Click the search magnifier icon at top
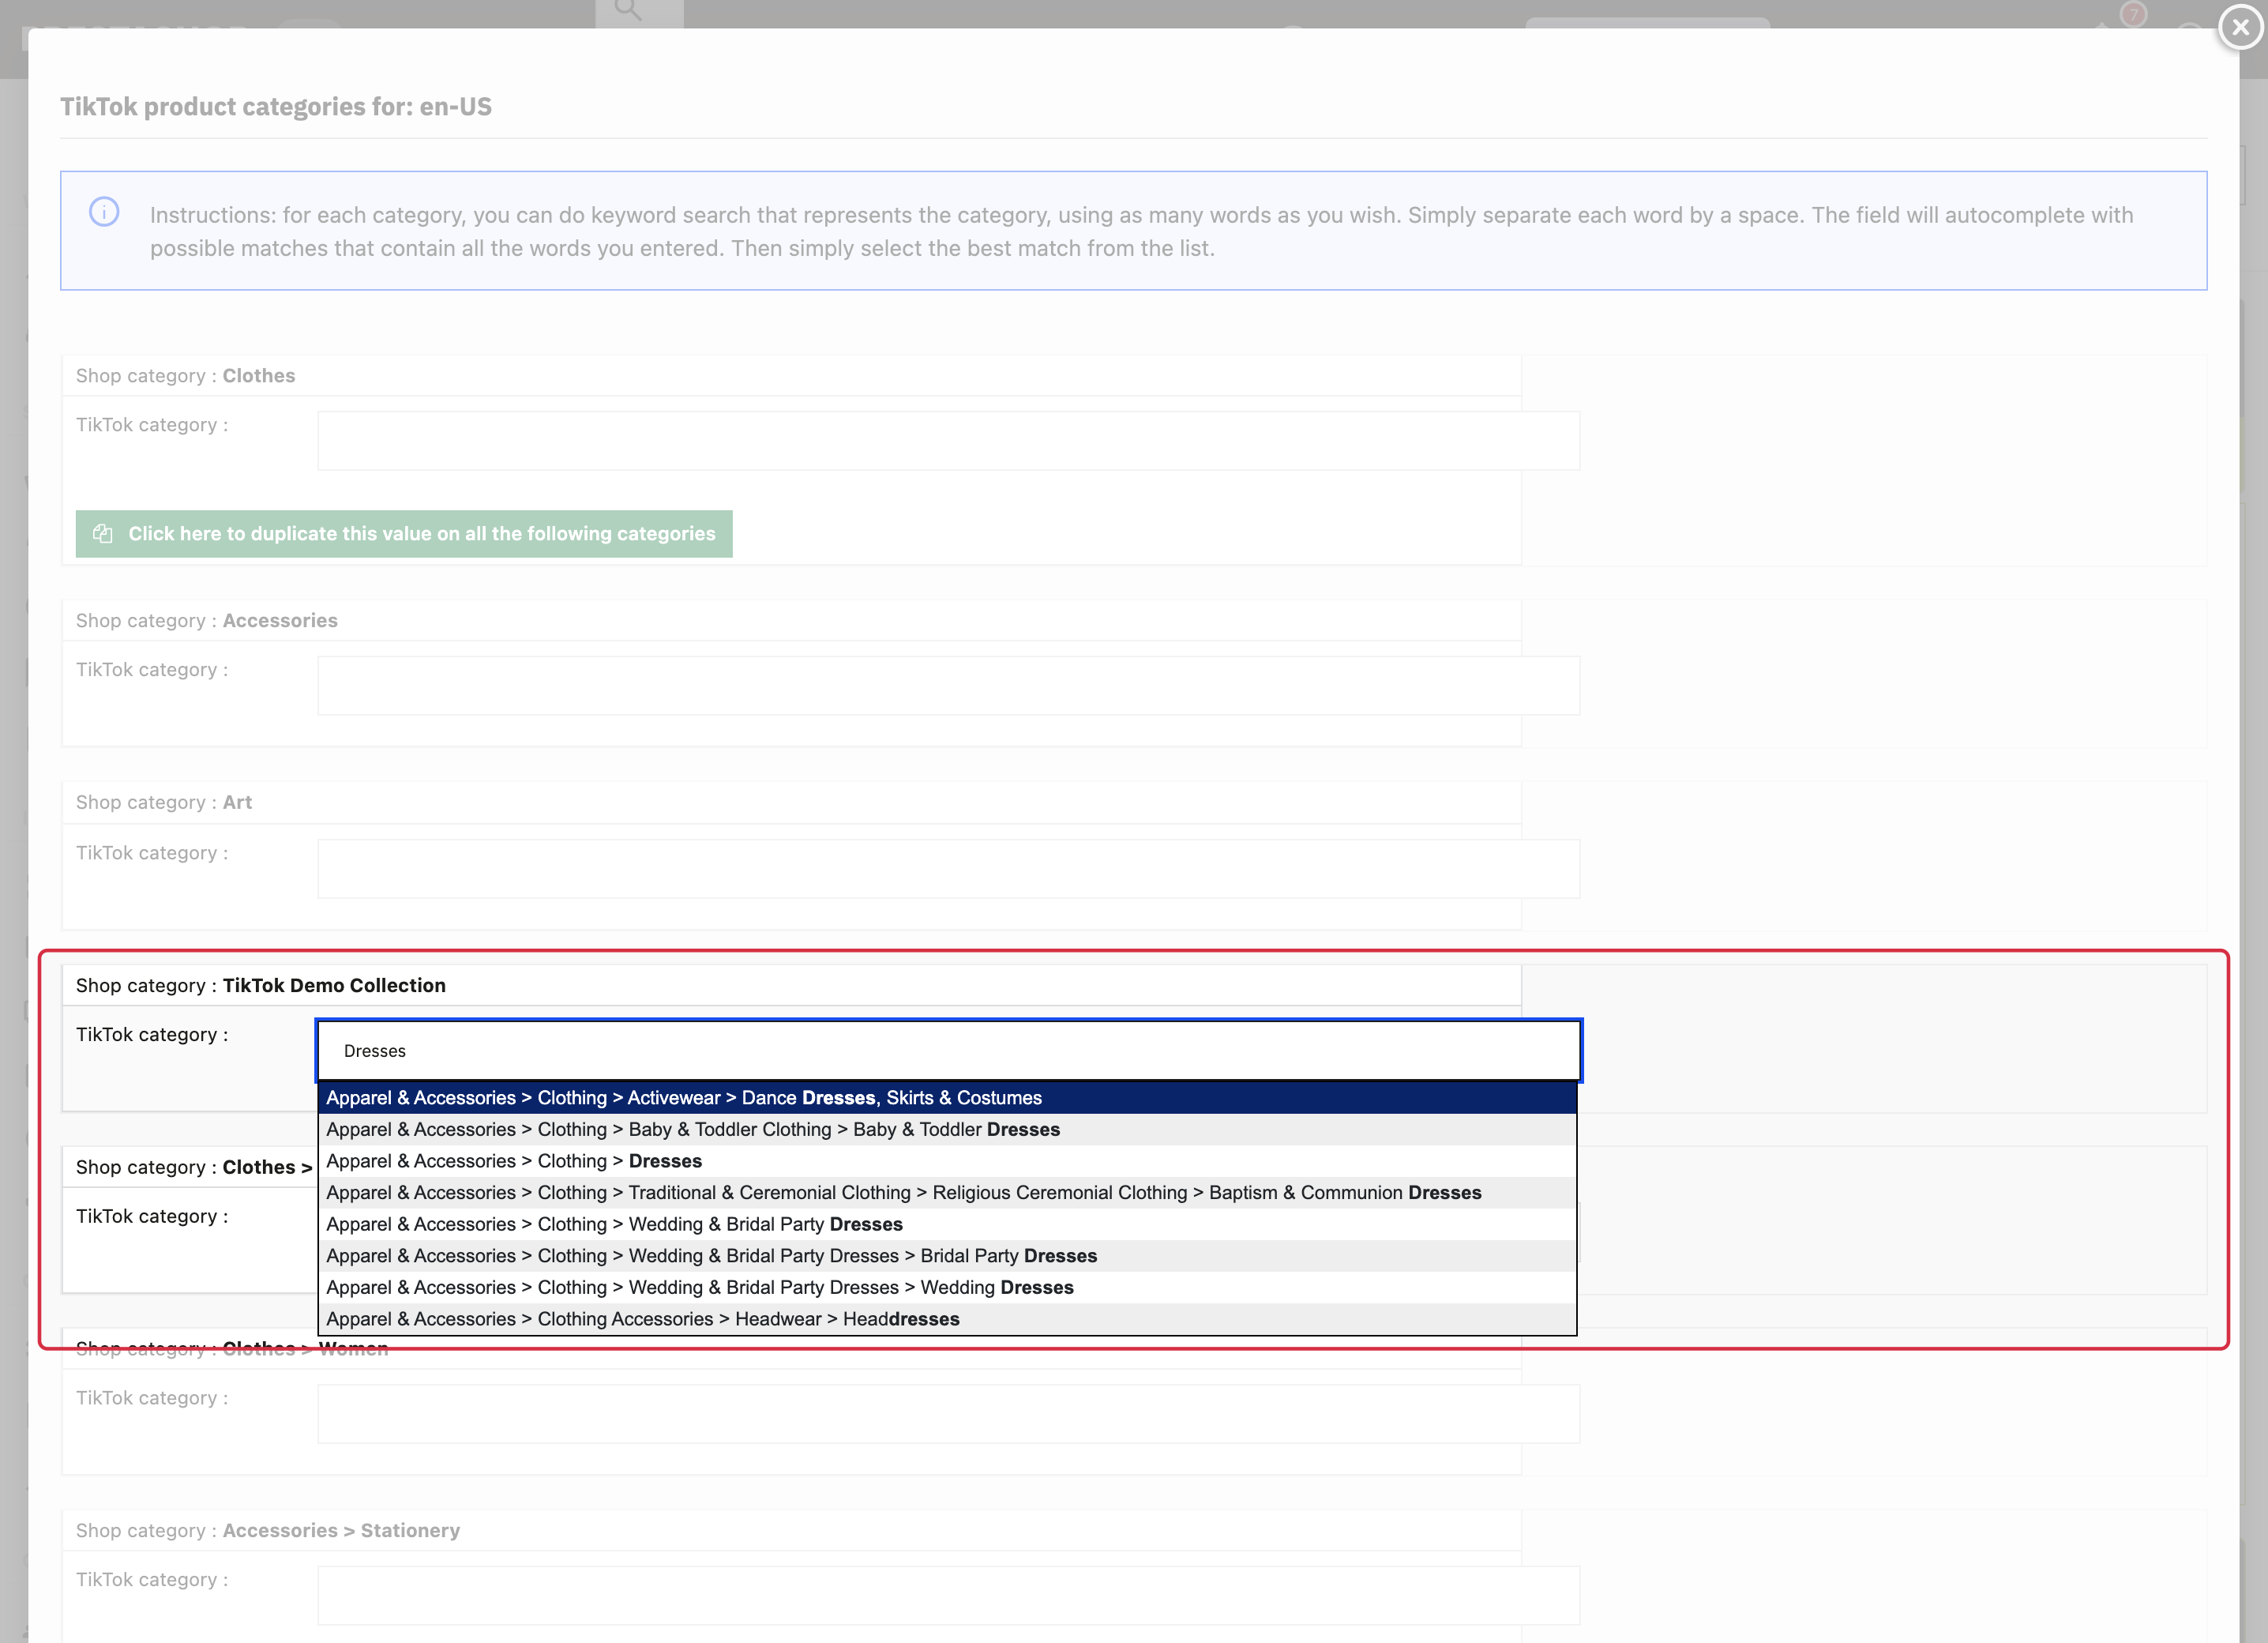The width and height of the screenshot is (2268, 1643). click(628, 10)
